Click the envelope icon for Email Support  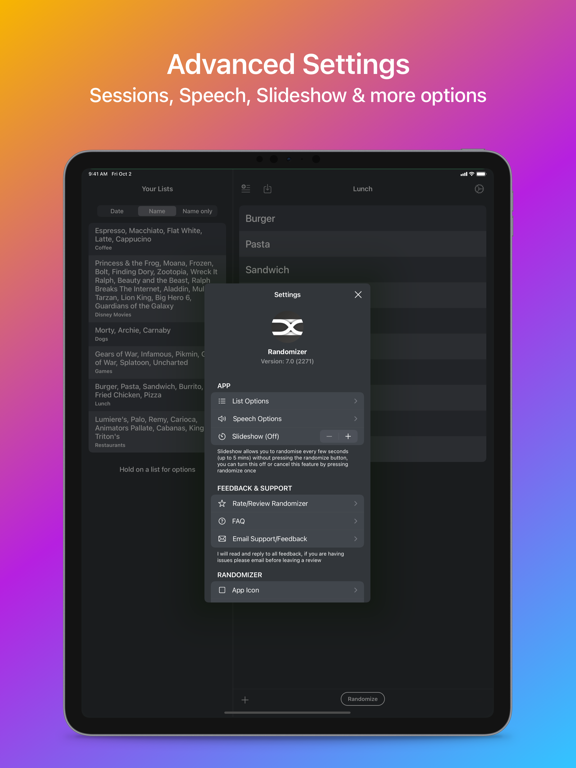point(222,539)
